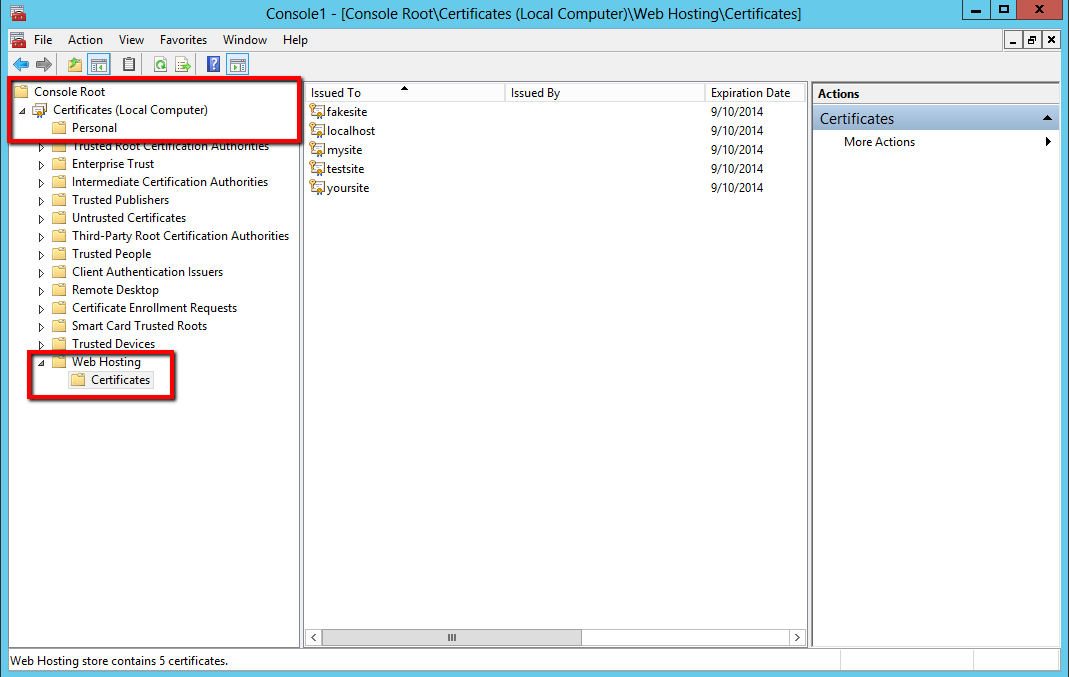The width and height of the screenshot is (1069, 677).
Task: Expand the Remote Desktop store node
Action: pyautogui.click(x=41, y=290)
